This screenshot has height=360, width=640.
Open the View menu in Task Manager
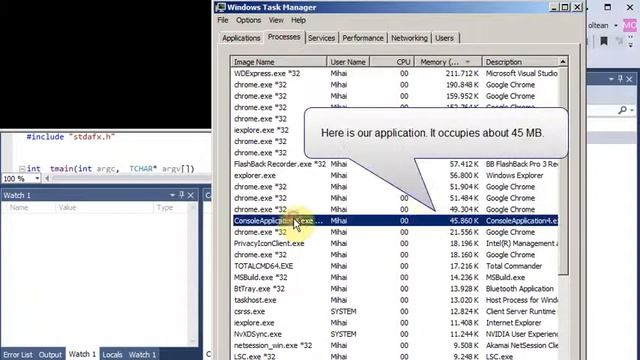(276, 20)
